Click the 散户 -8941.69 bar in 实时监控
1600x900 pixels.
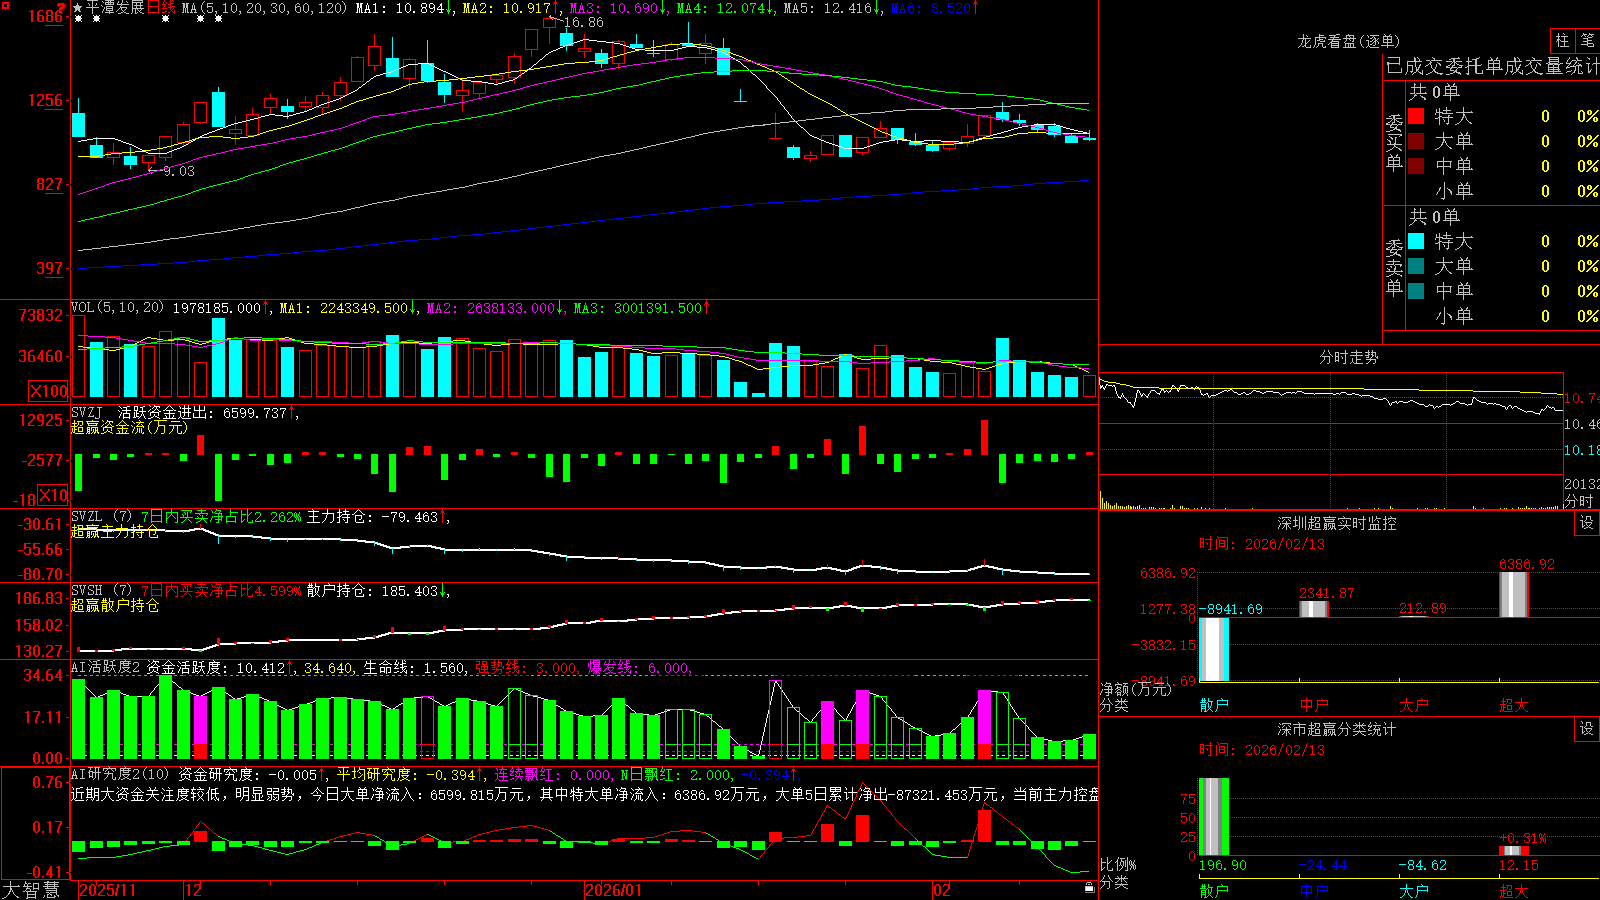[x=1214, y=649]
